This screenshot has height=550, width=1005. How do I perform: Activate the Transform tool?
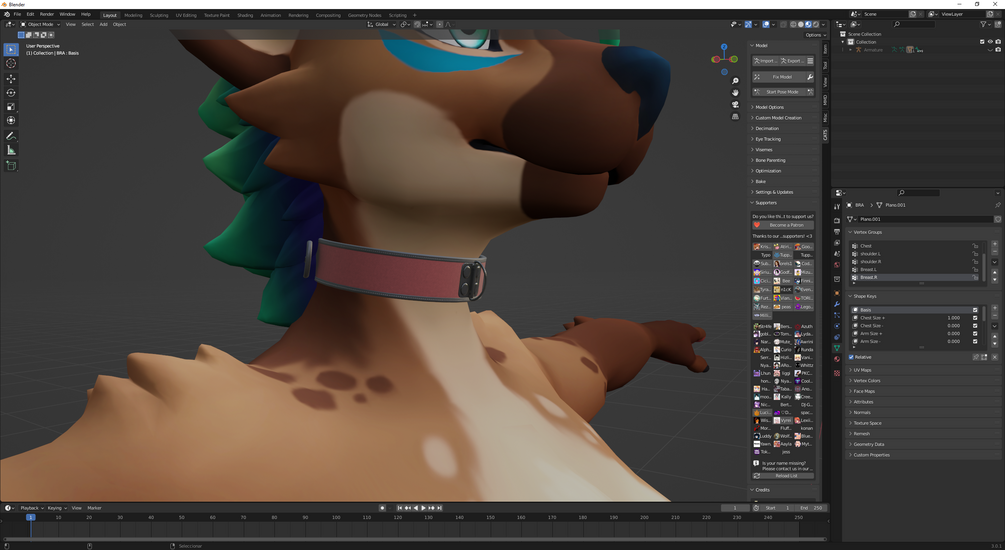[11, 121]
